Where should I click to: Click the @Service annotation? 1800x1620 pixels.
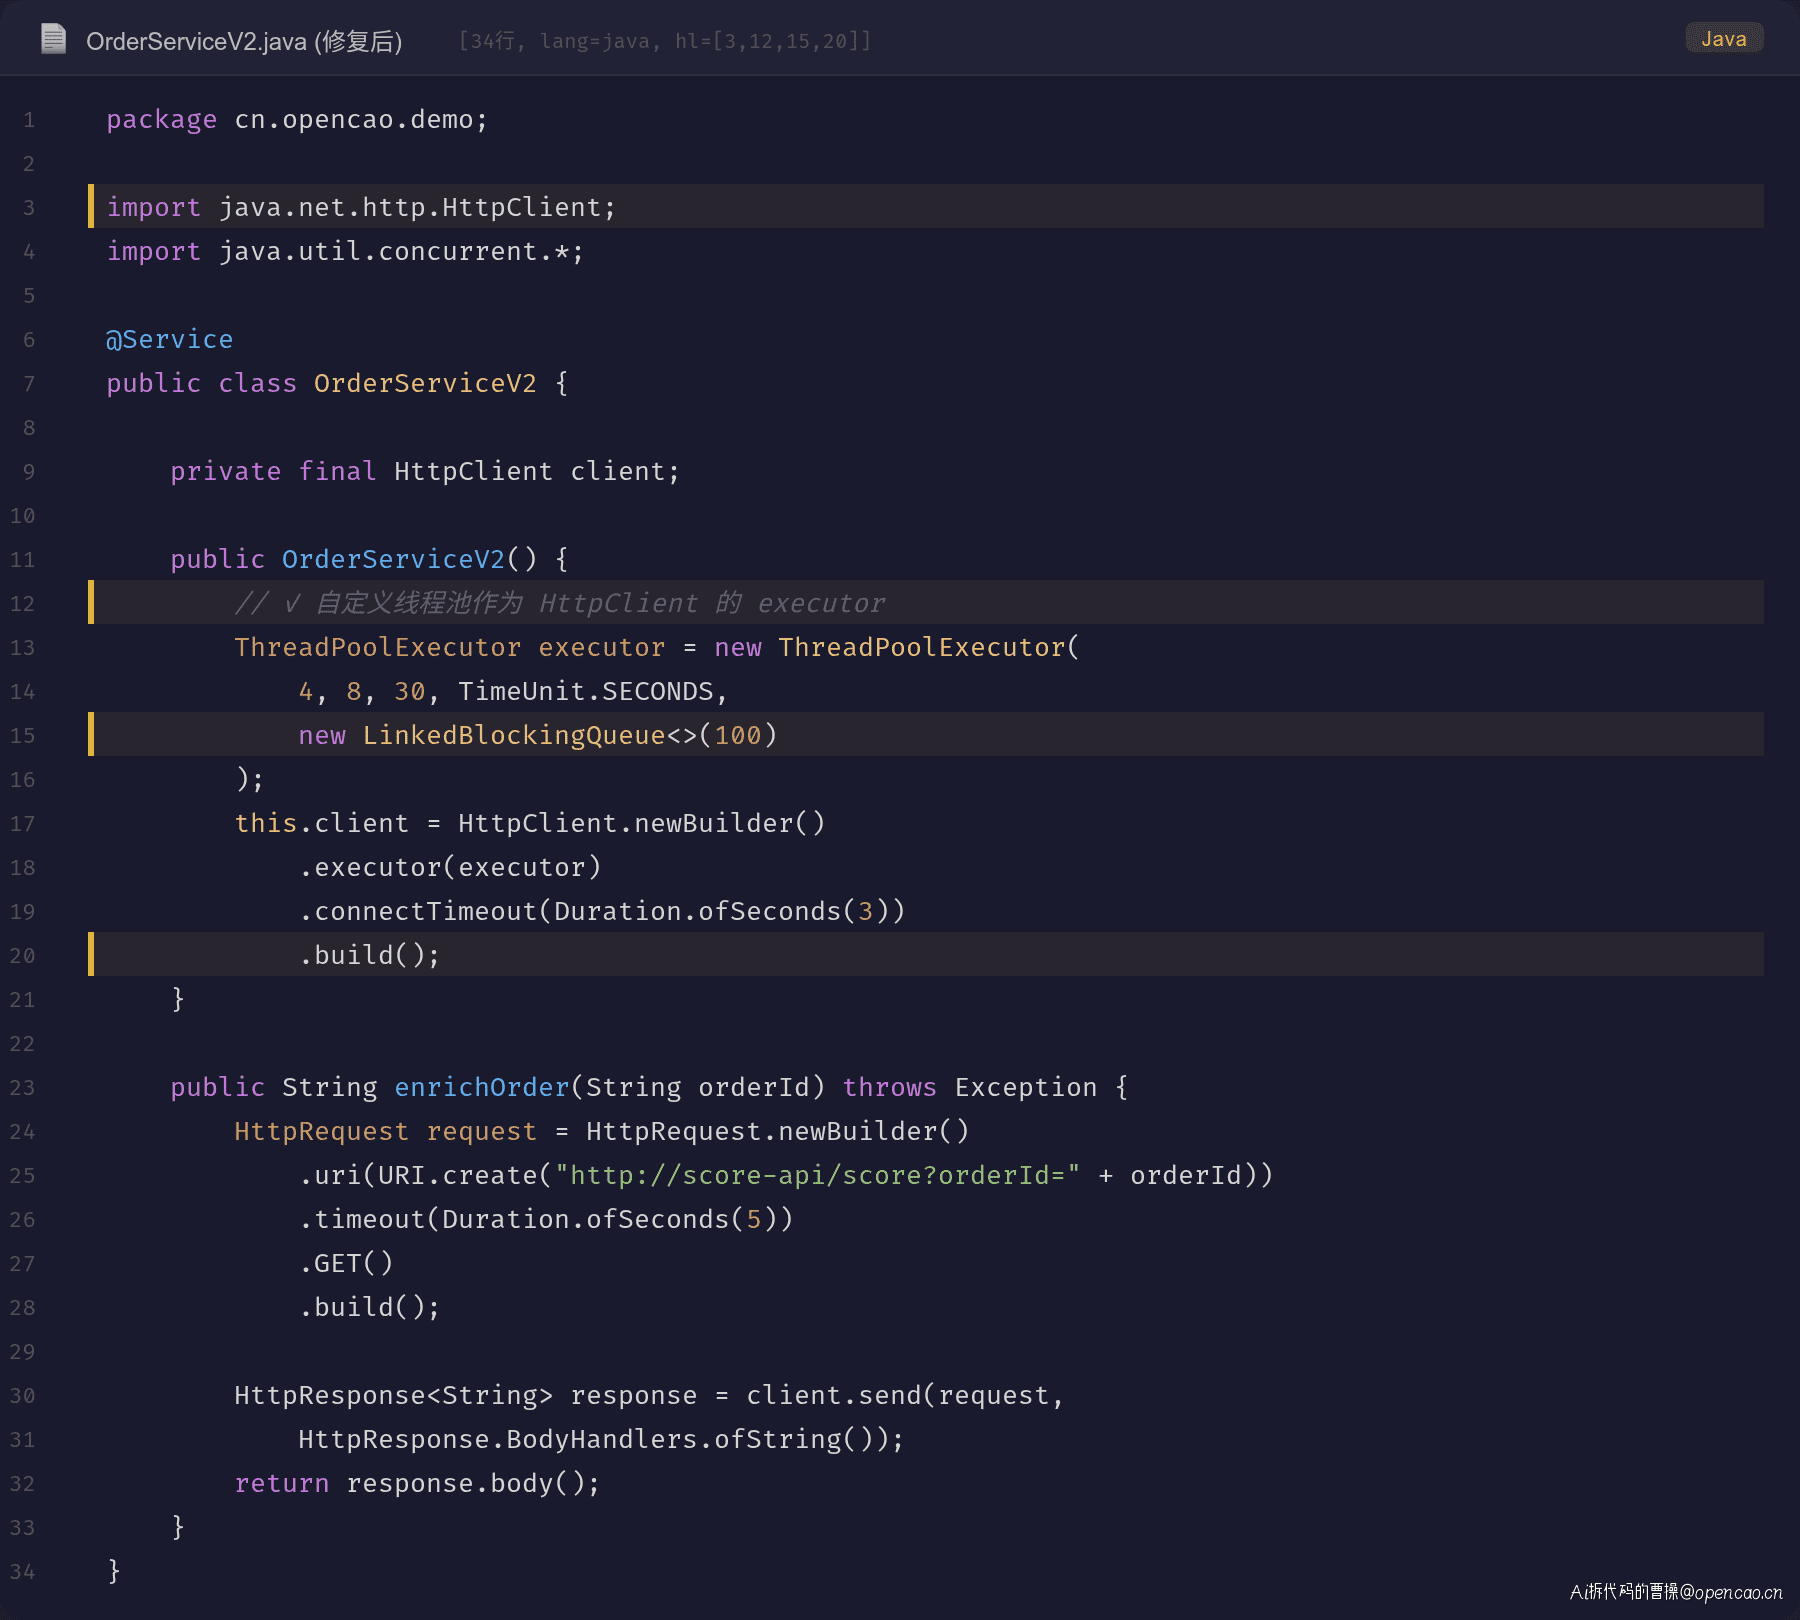point(169,339)
